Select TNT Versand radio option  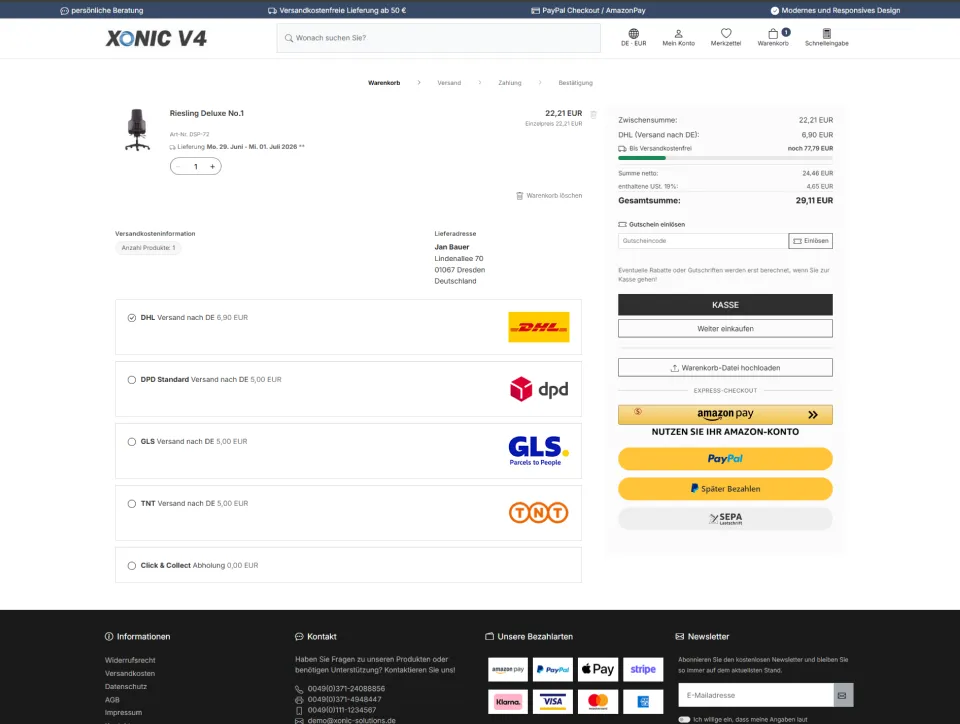(x=132, y=504)
